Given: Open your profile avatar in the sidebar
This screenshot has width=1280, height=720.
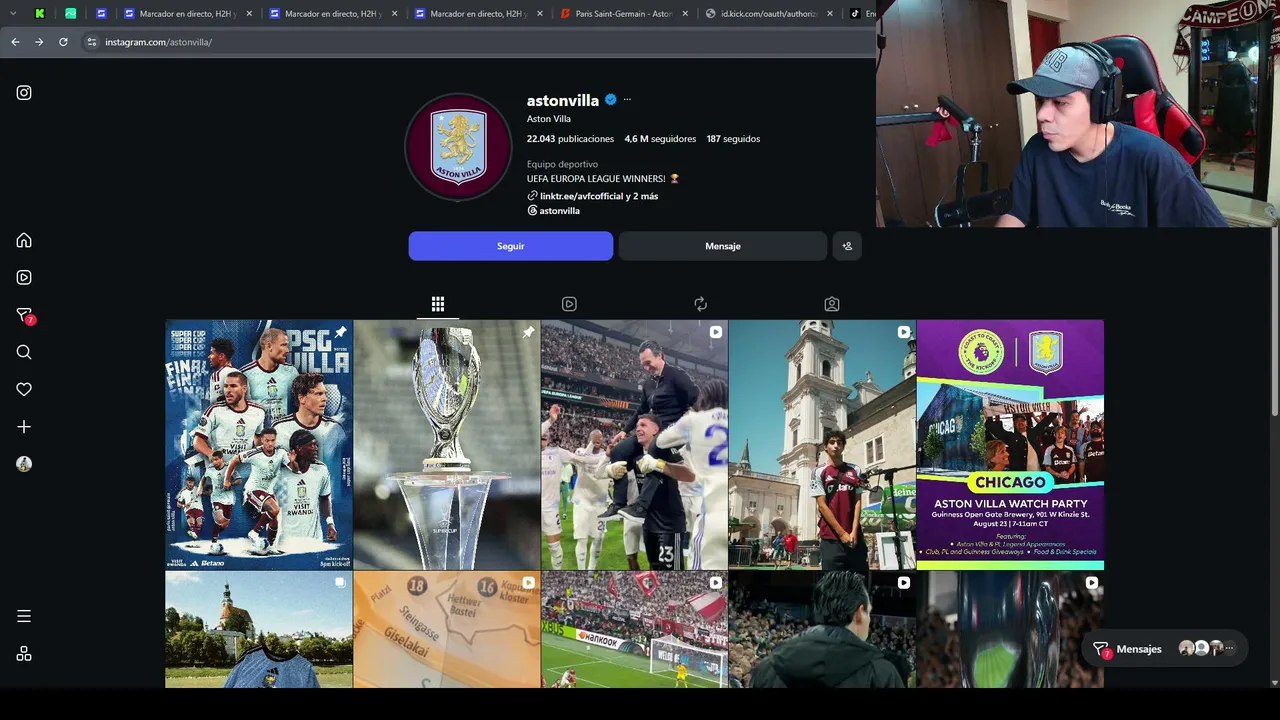Looking at the screenshot, I should click(x=24, y=464).
